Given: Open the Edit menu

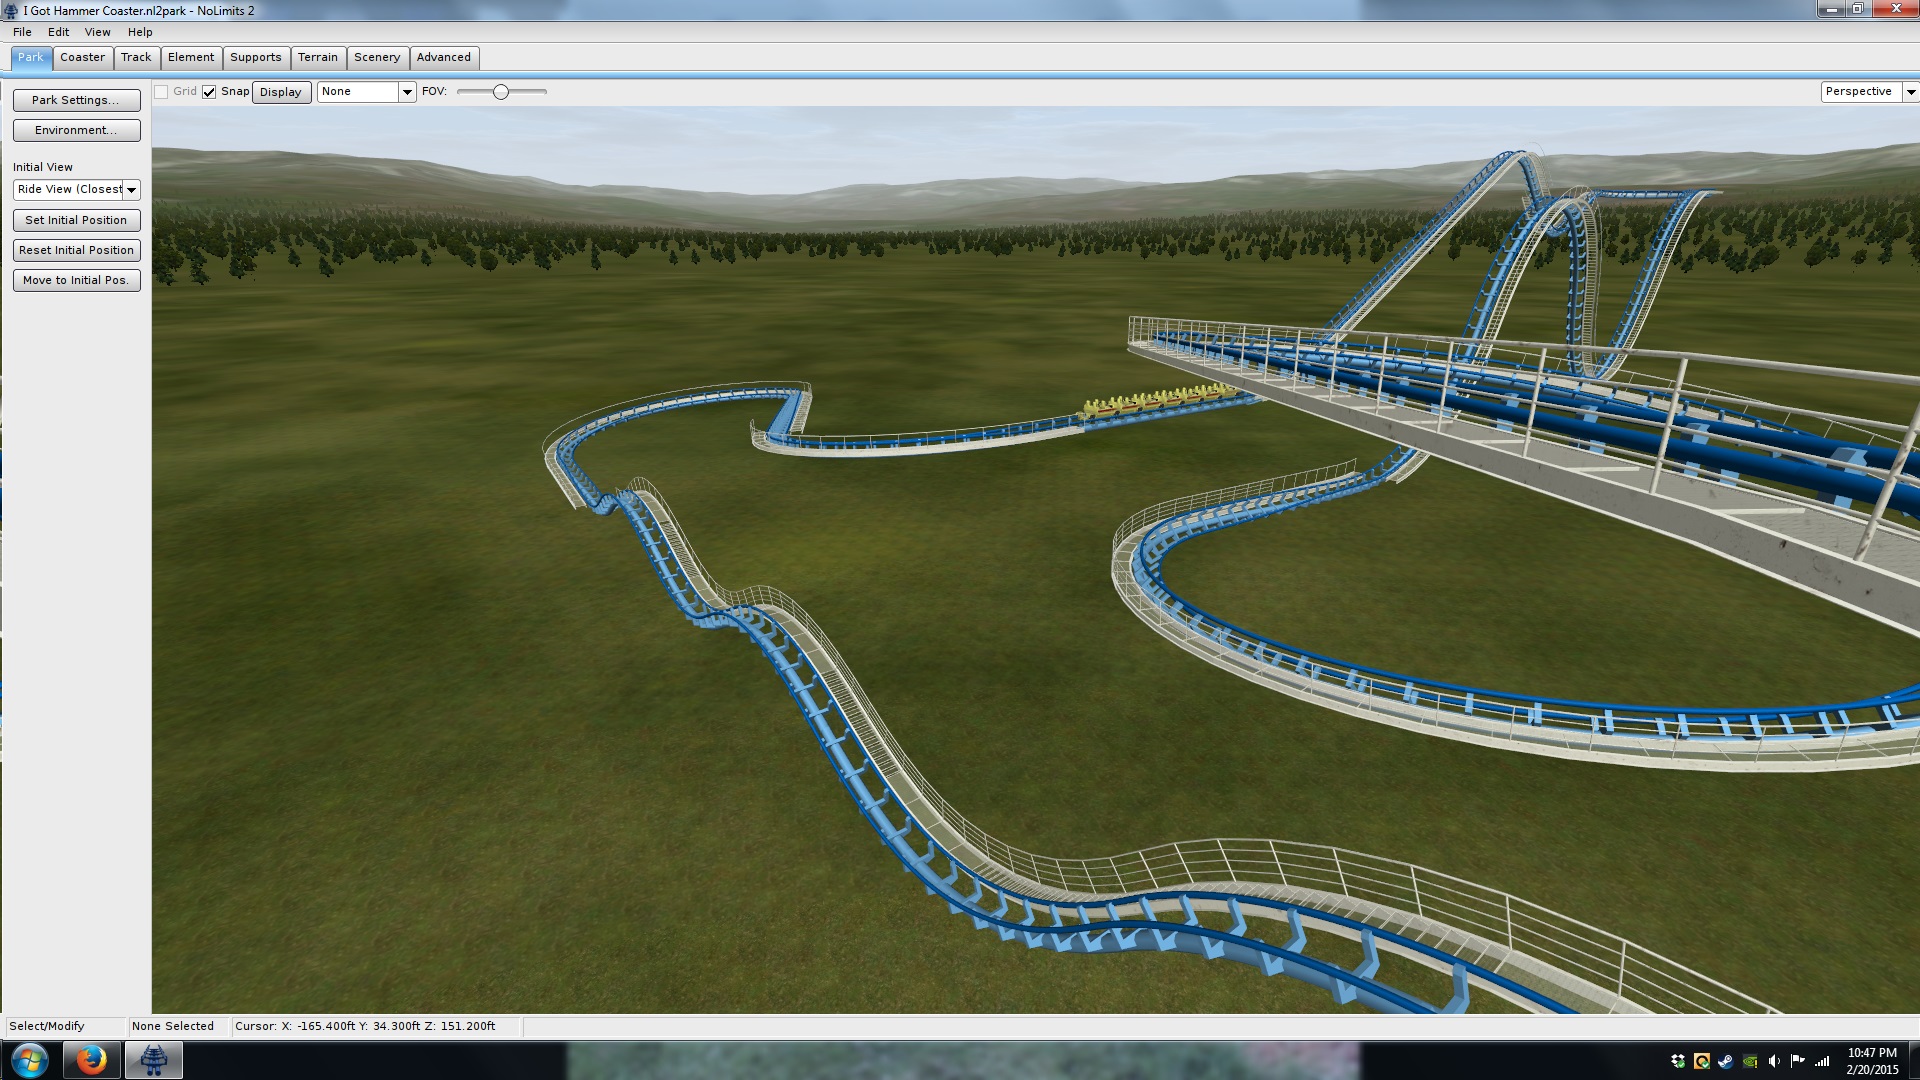Looking at the screenshot, I should tap(58, 32).
